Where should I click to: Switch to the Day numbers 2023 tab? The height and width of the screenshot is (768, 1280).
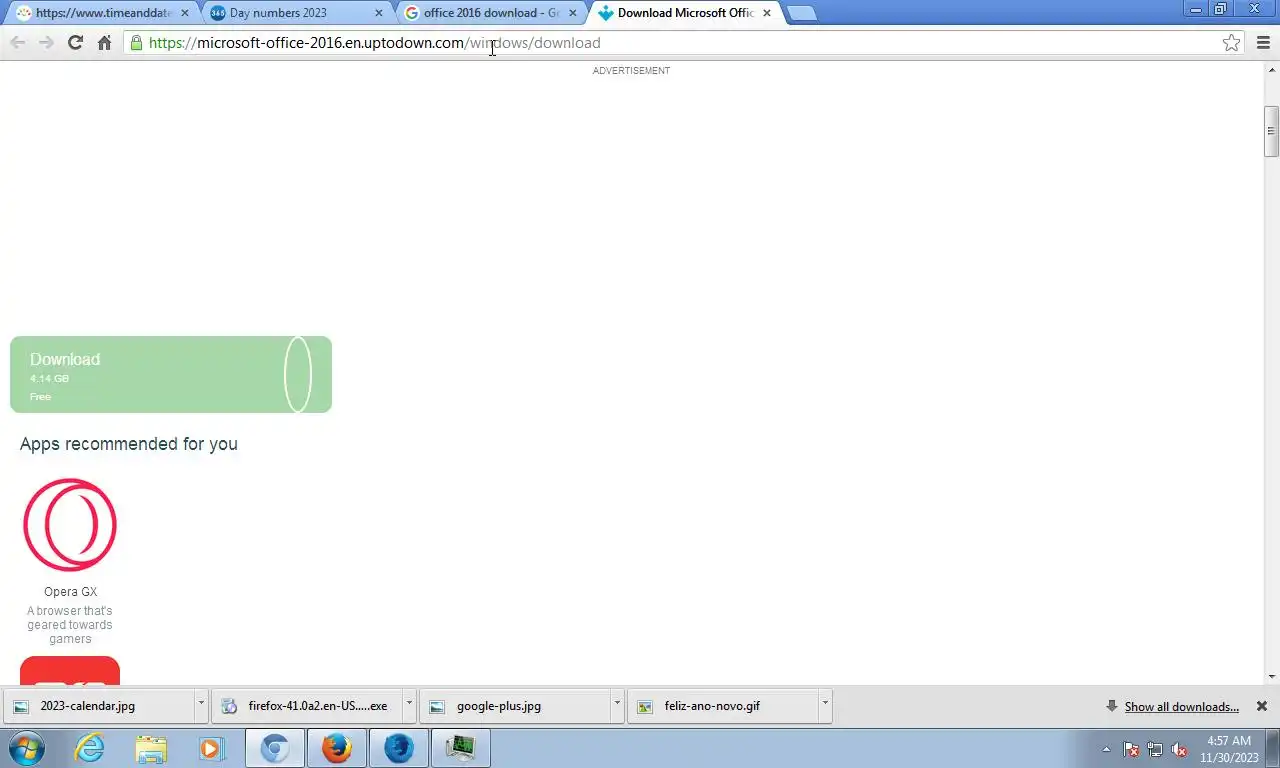tap(295, 13)
